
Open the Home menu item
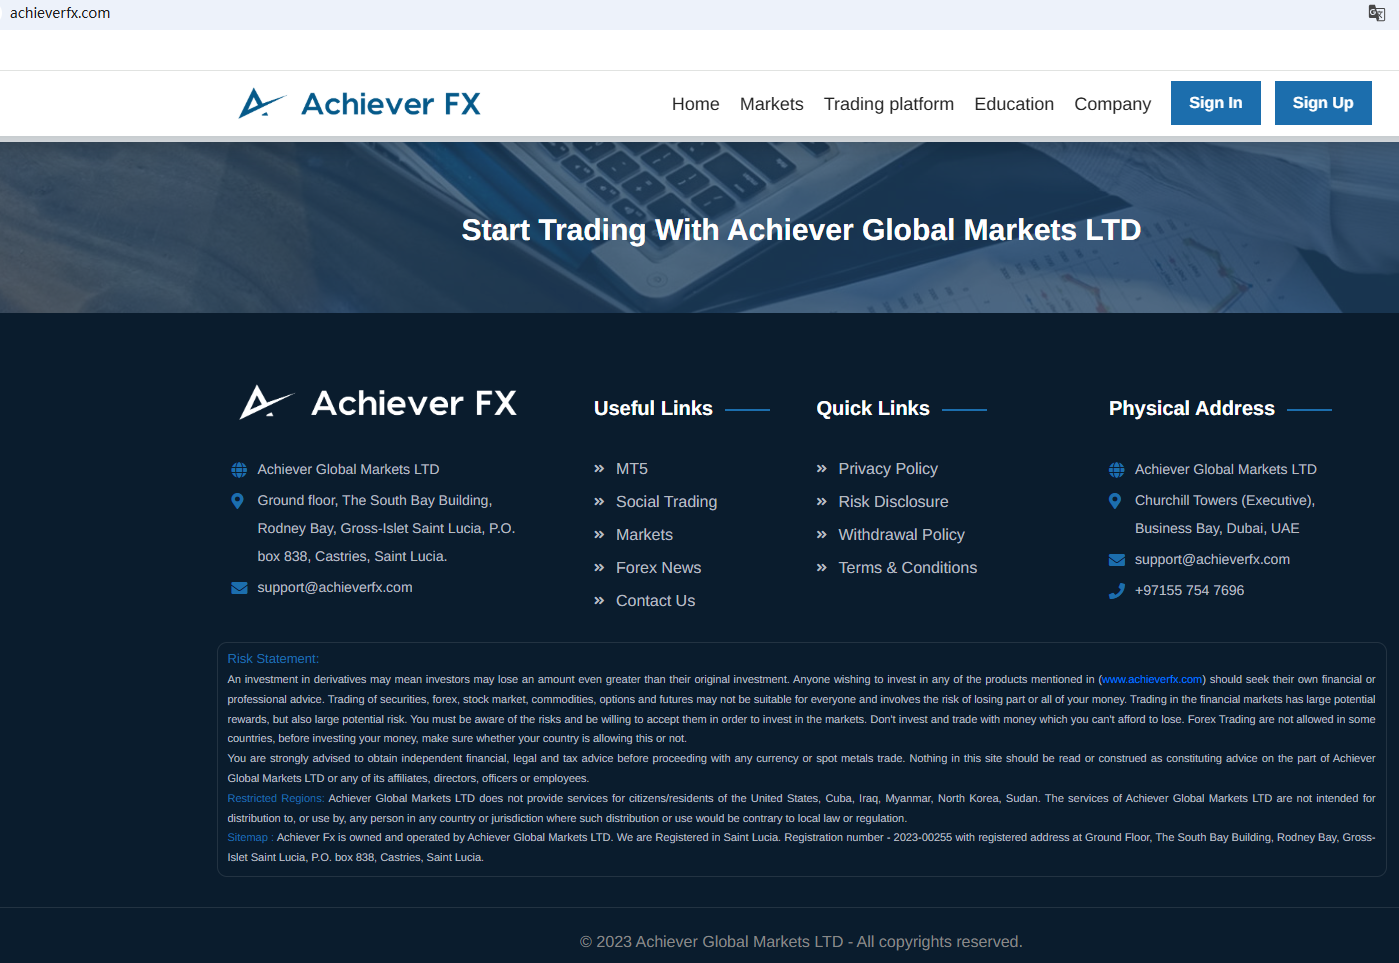696,104
